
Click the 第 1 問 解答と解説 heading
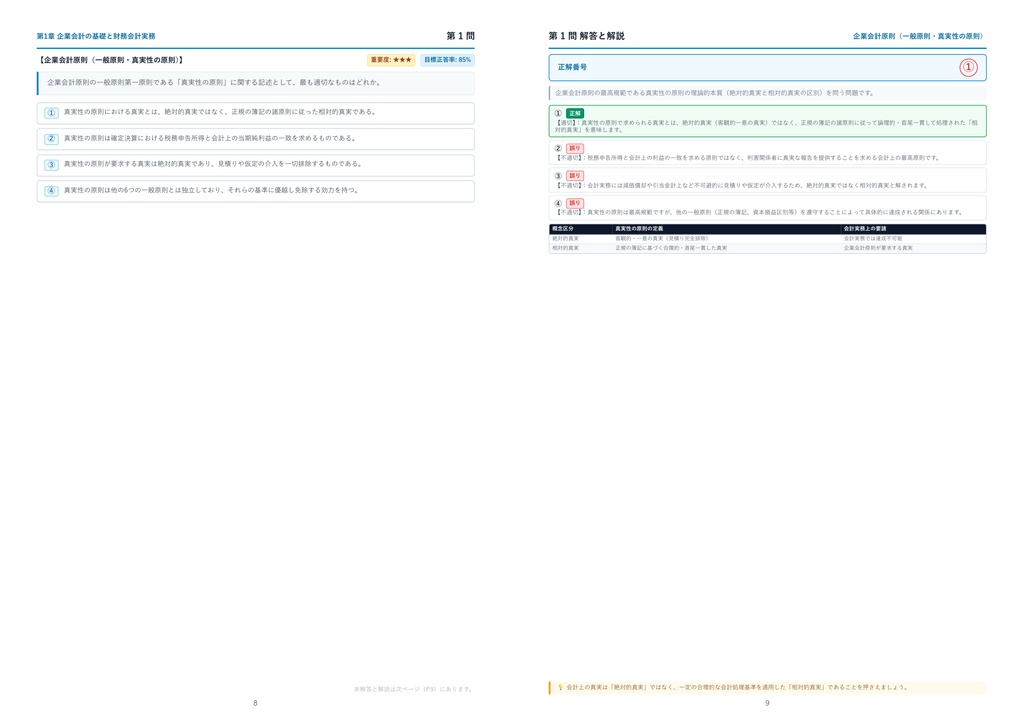tap(586, 36)
